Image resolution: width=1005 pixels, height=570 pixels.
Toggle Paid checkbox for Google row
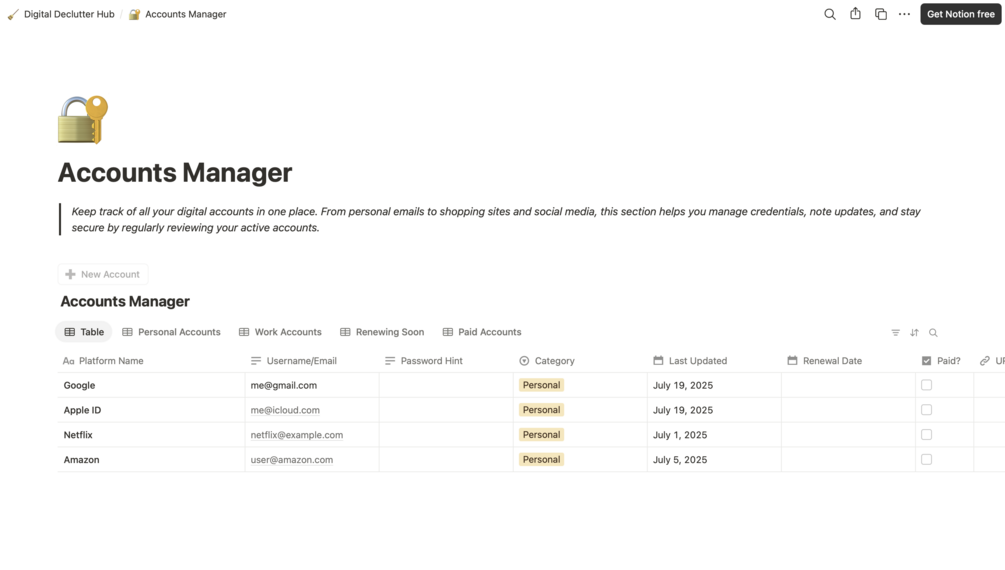click(926, 385)
